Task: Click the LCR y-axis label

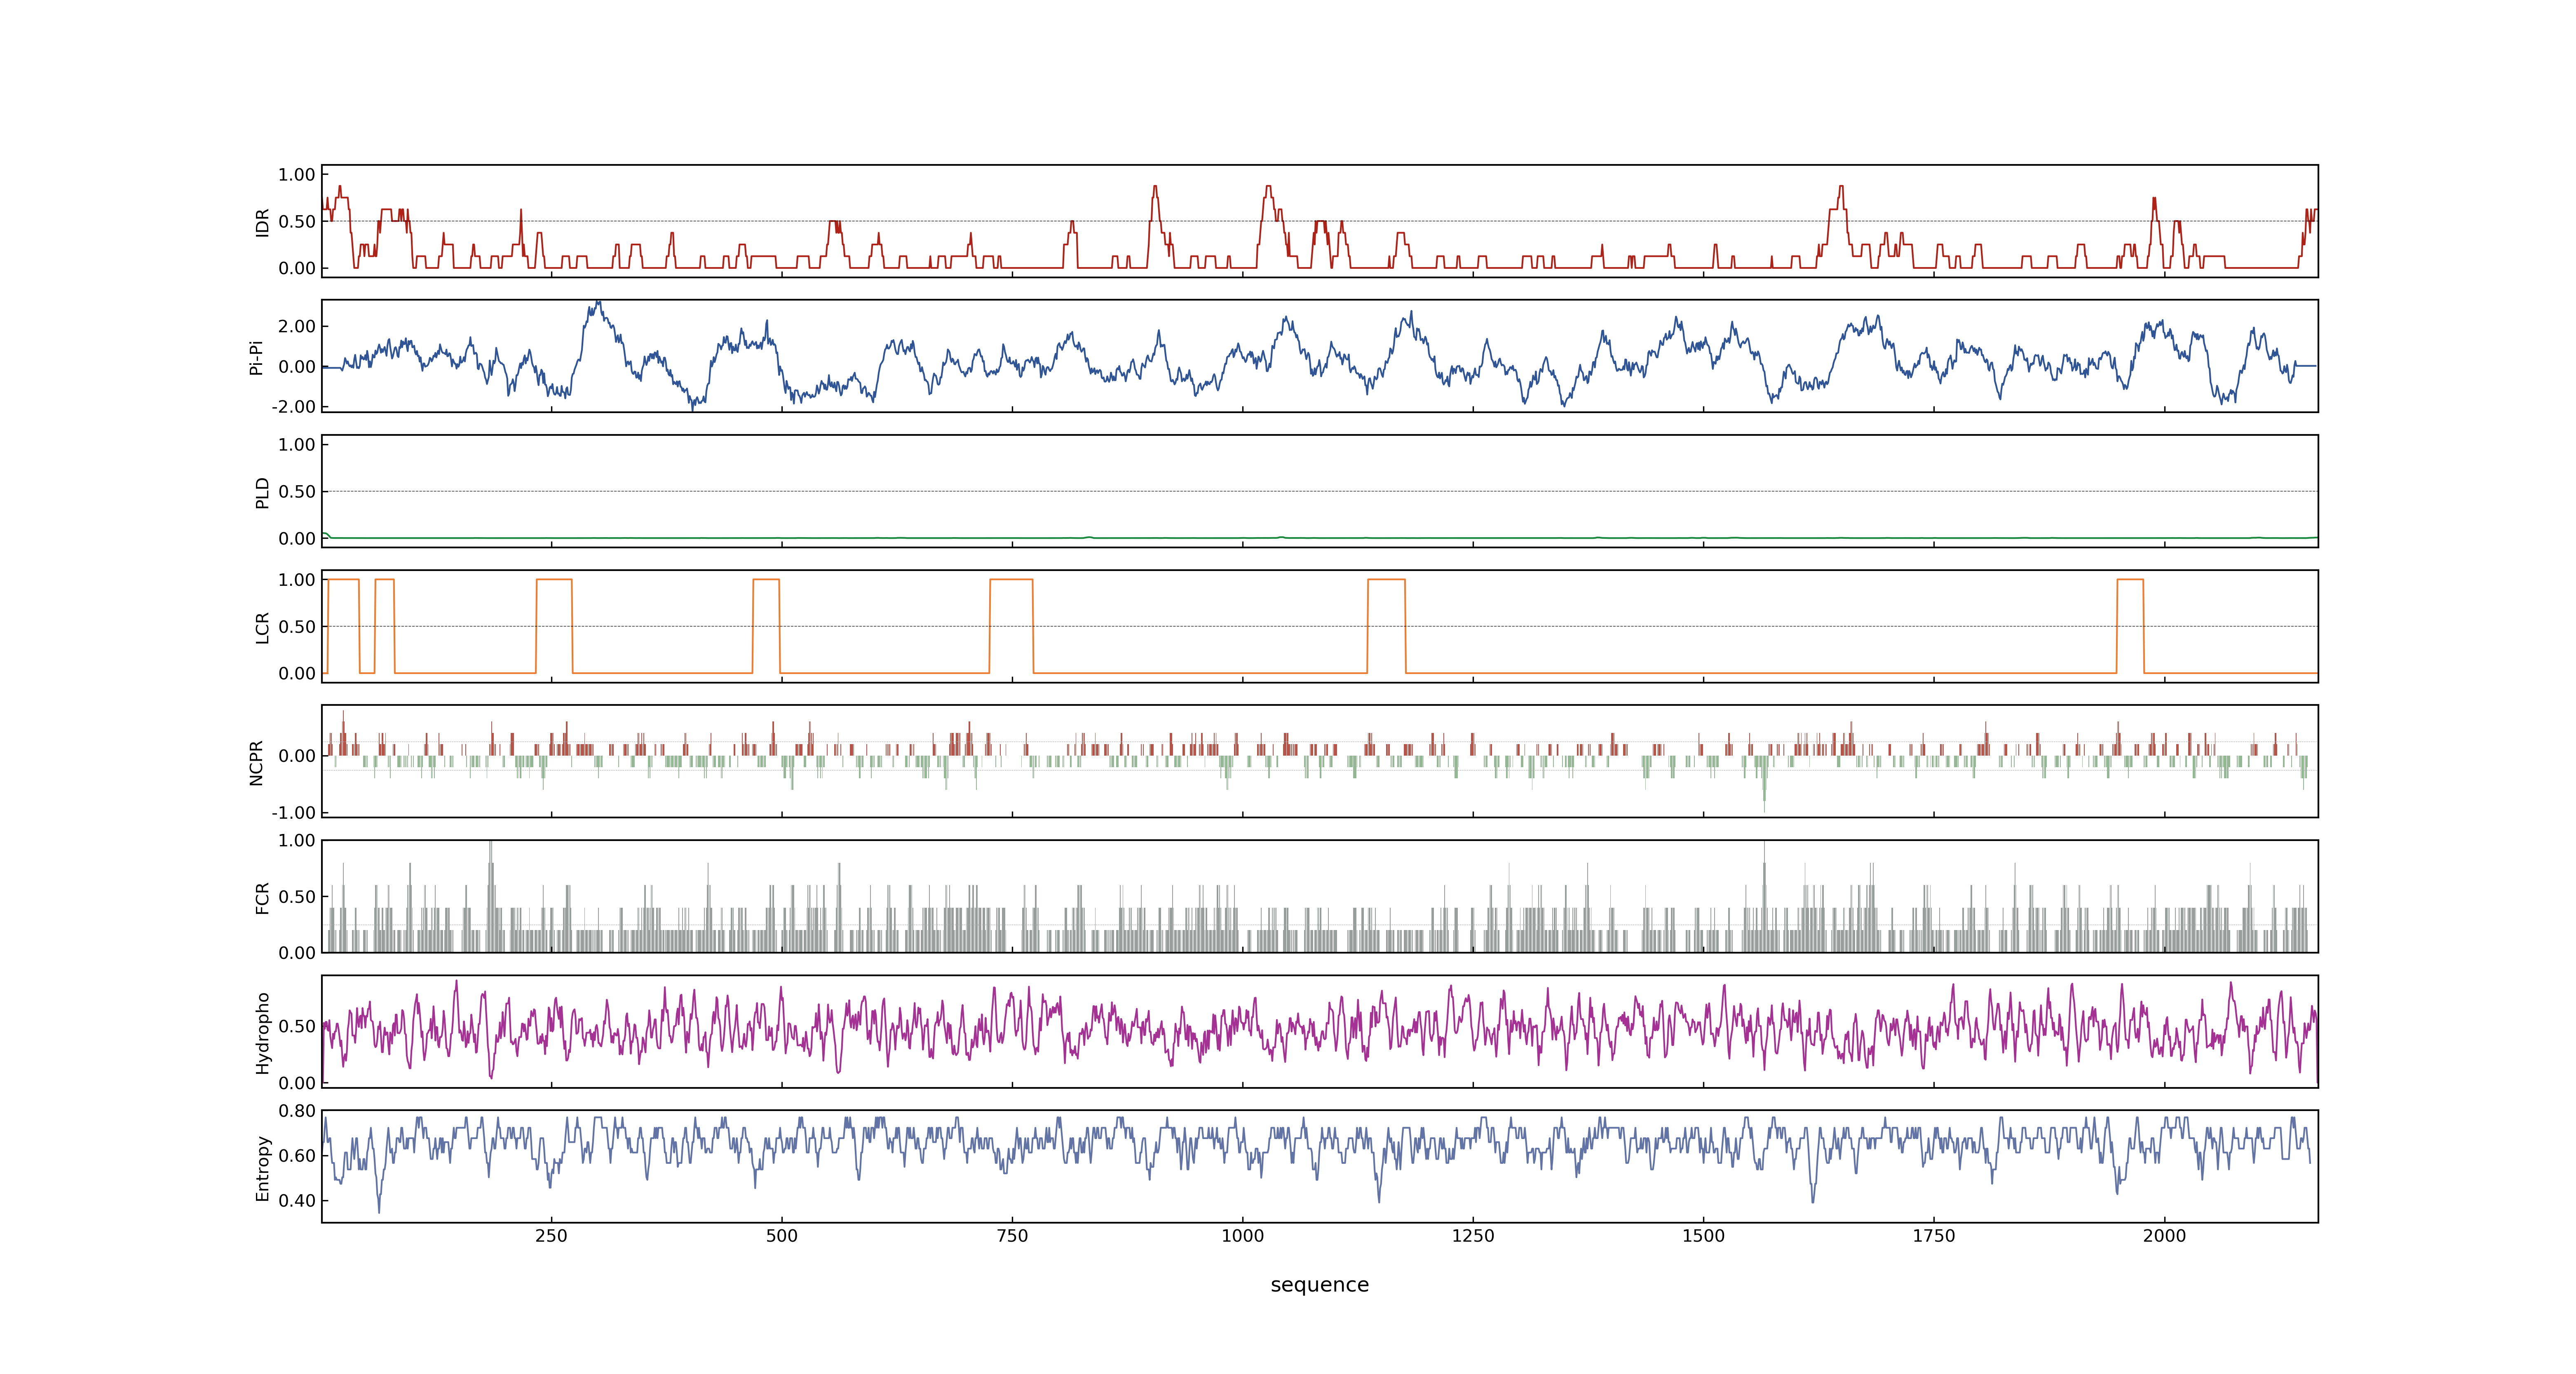Action: coord(262,627)
